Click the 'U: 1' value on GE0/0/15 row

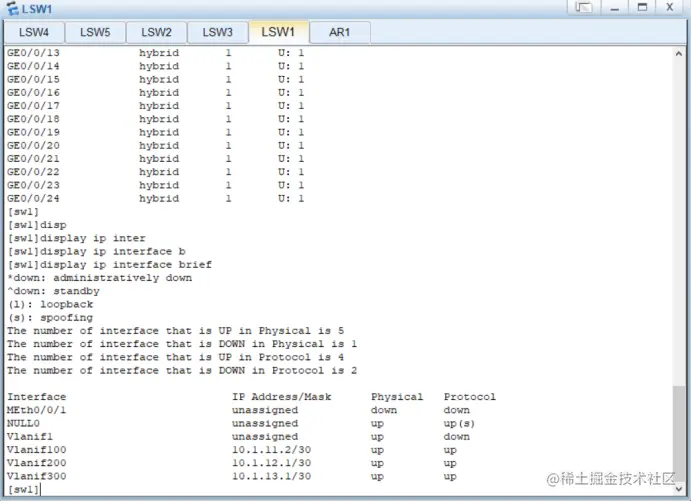(x=291, y=79)
